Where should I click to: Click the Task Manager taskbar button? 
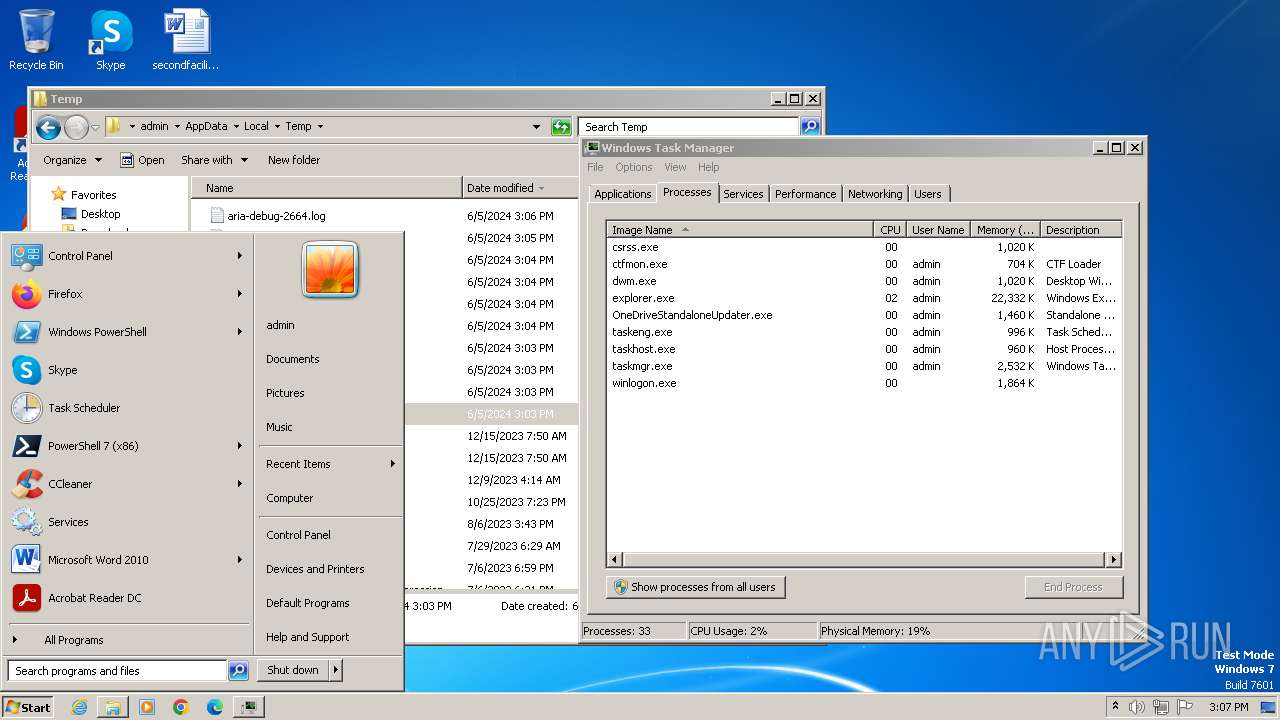pyautogui.click(x=249, y=707)
